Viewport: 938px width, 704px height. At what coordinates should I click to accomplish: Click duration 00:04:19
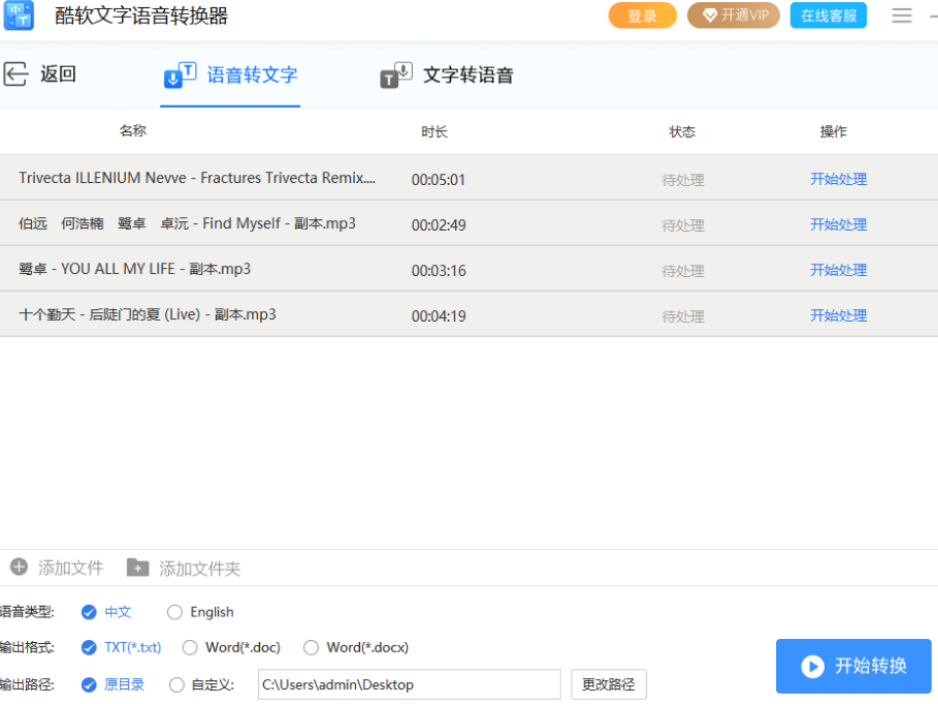438,316
